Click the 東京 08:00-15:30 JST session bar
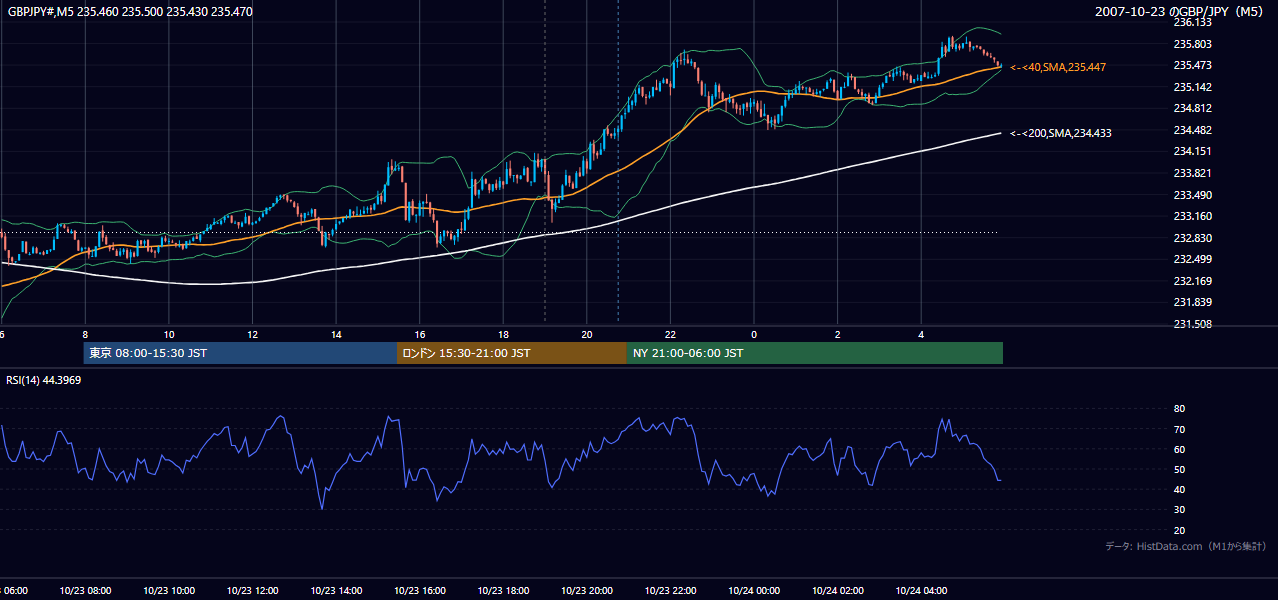Image resolution: width=1278 pixels, height=600 pixels. (240, 353)
